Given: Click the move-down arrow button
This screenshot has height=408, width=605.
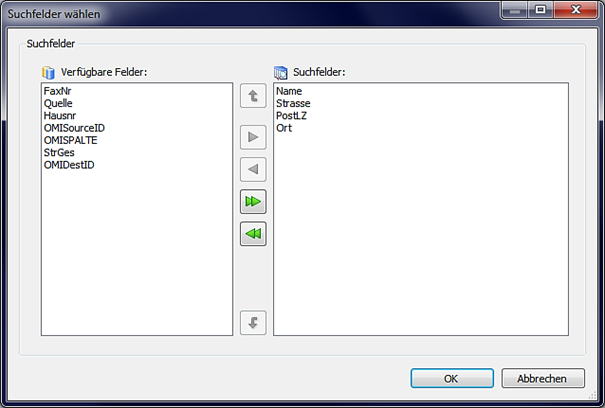Looking at the screenshot, I should [x=253, y=323].
